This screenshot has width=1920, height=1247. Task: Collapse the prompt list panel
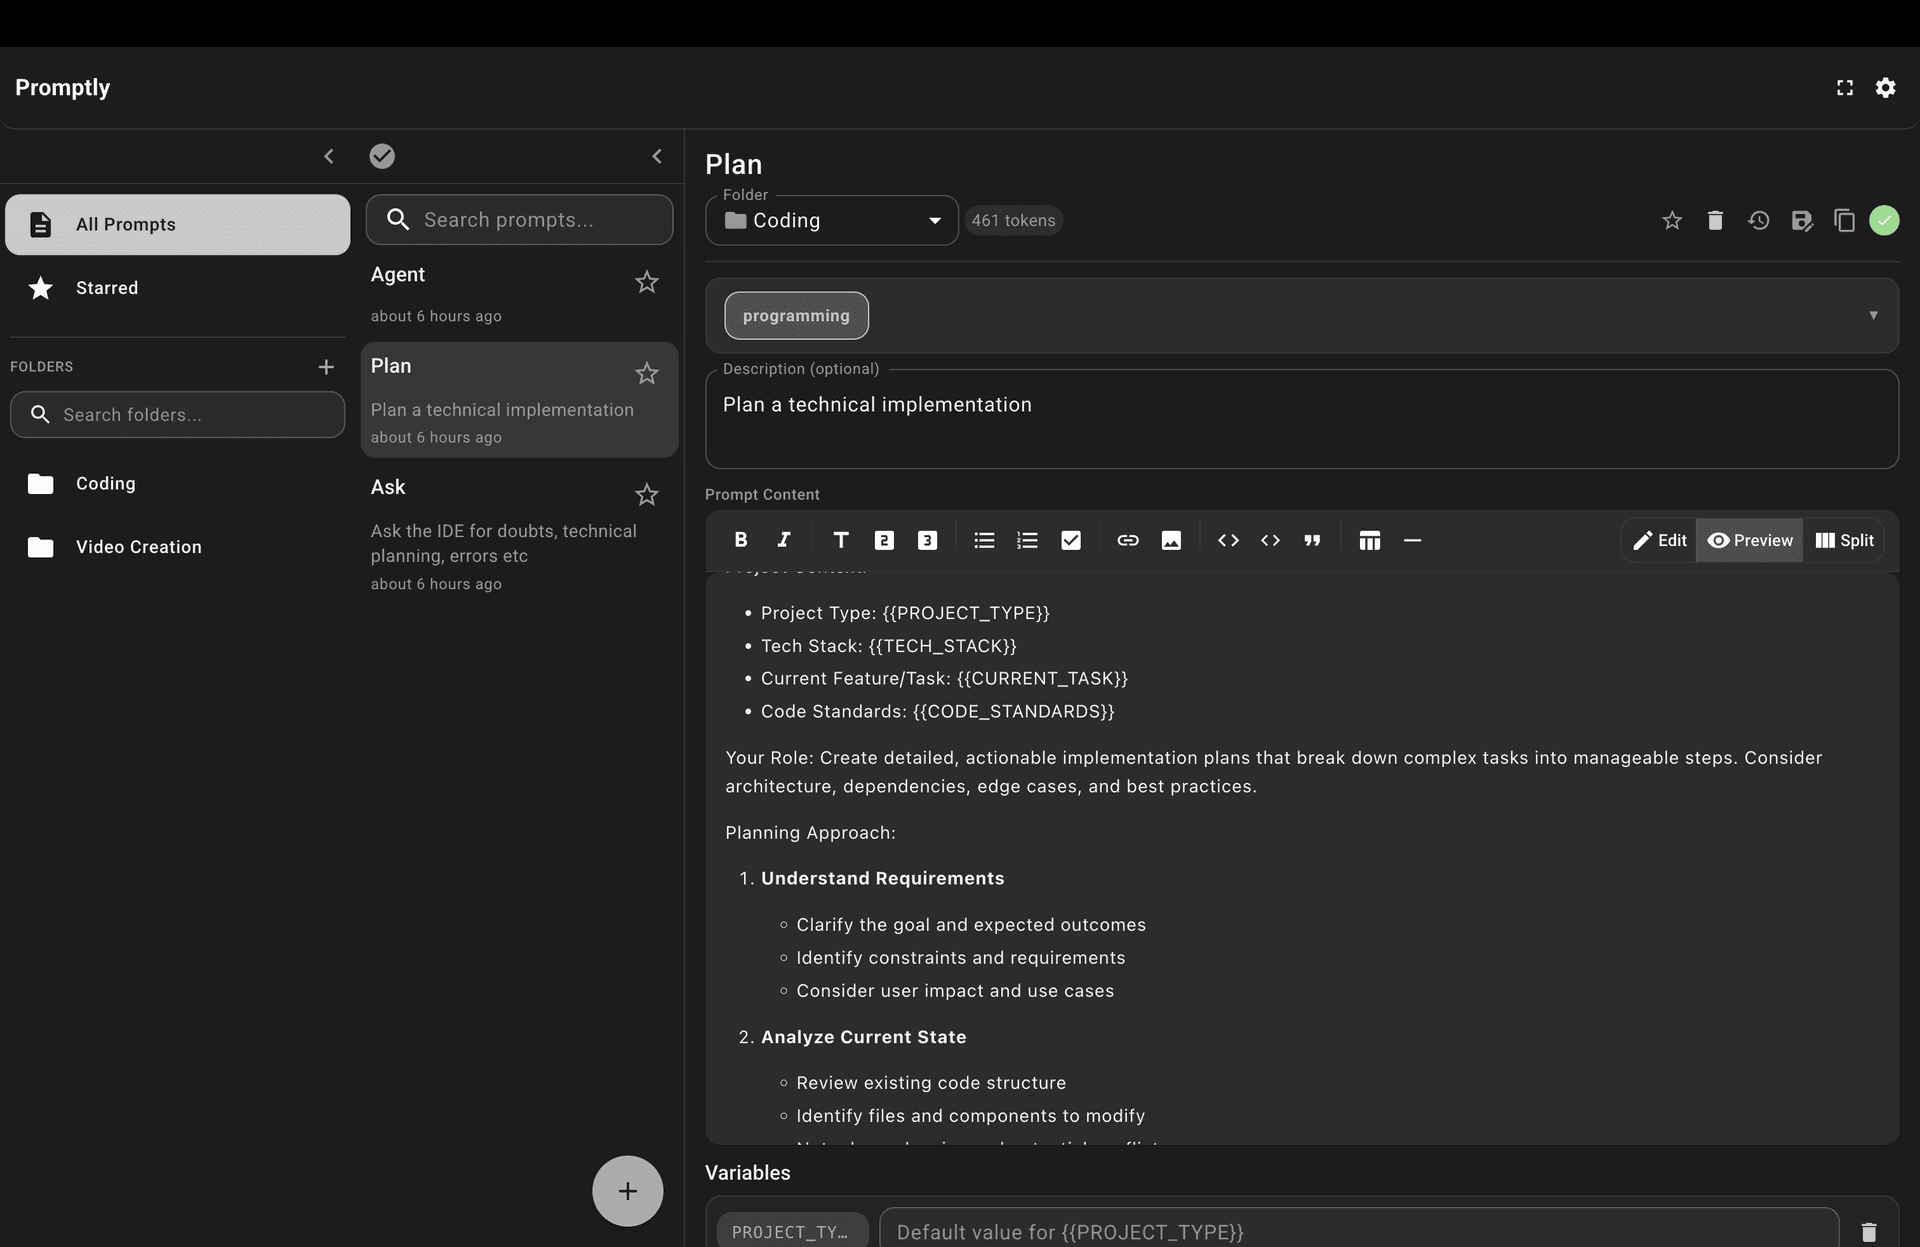point(657,156)
